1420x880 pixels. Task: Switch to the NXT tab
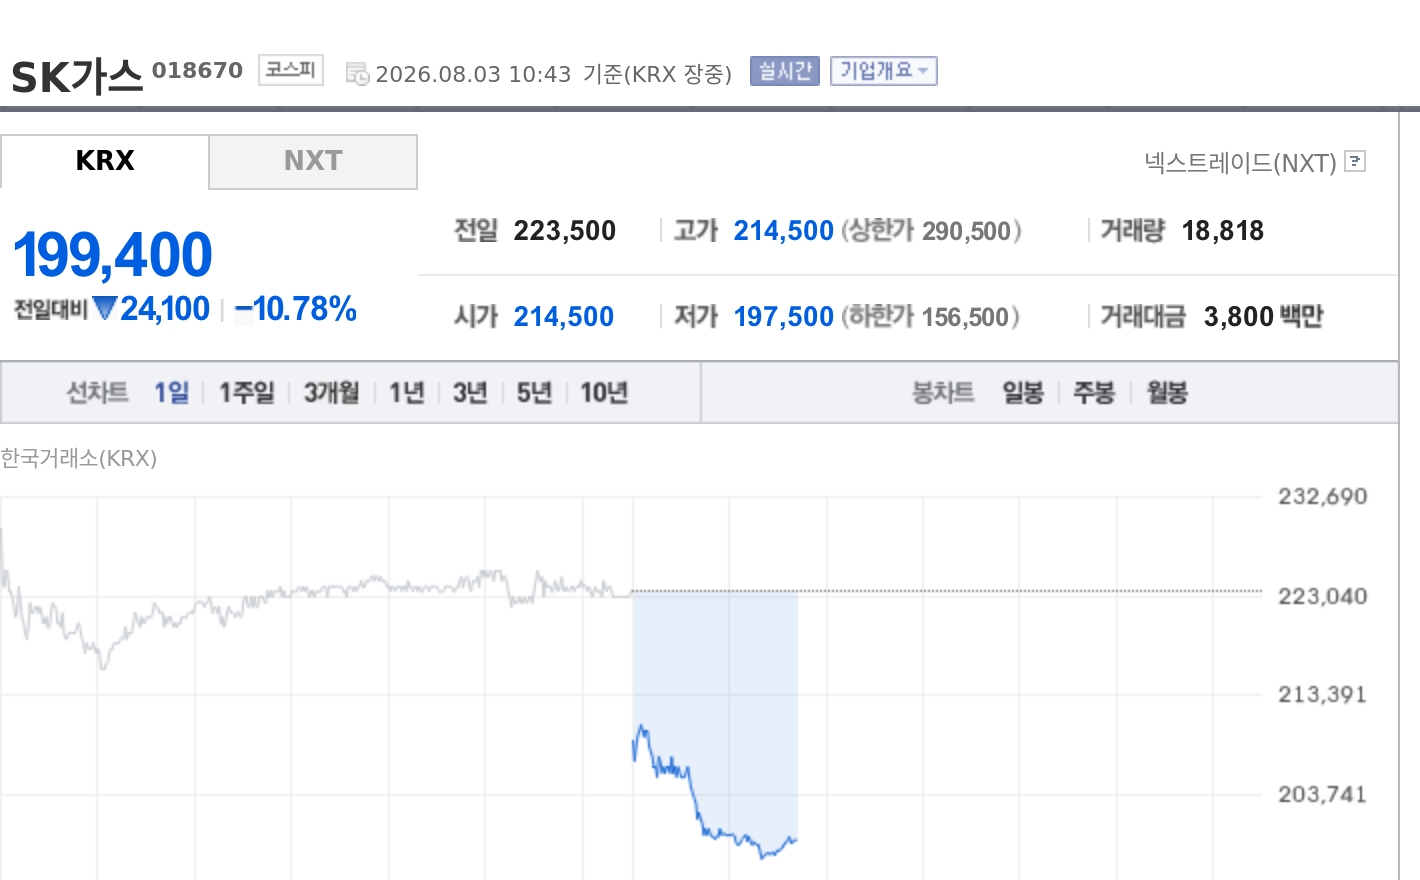[x=313, y=162]
